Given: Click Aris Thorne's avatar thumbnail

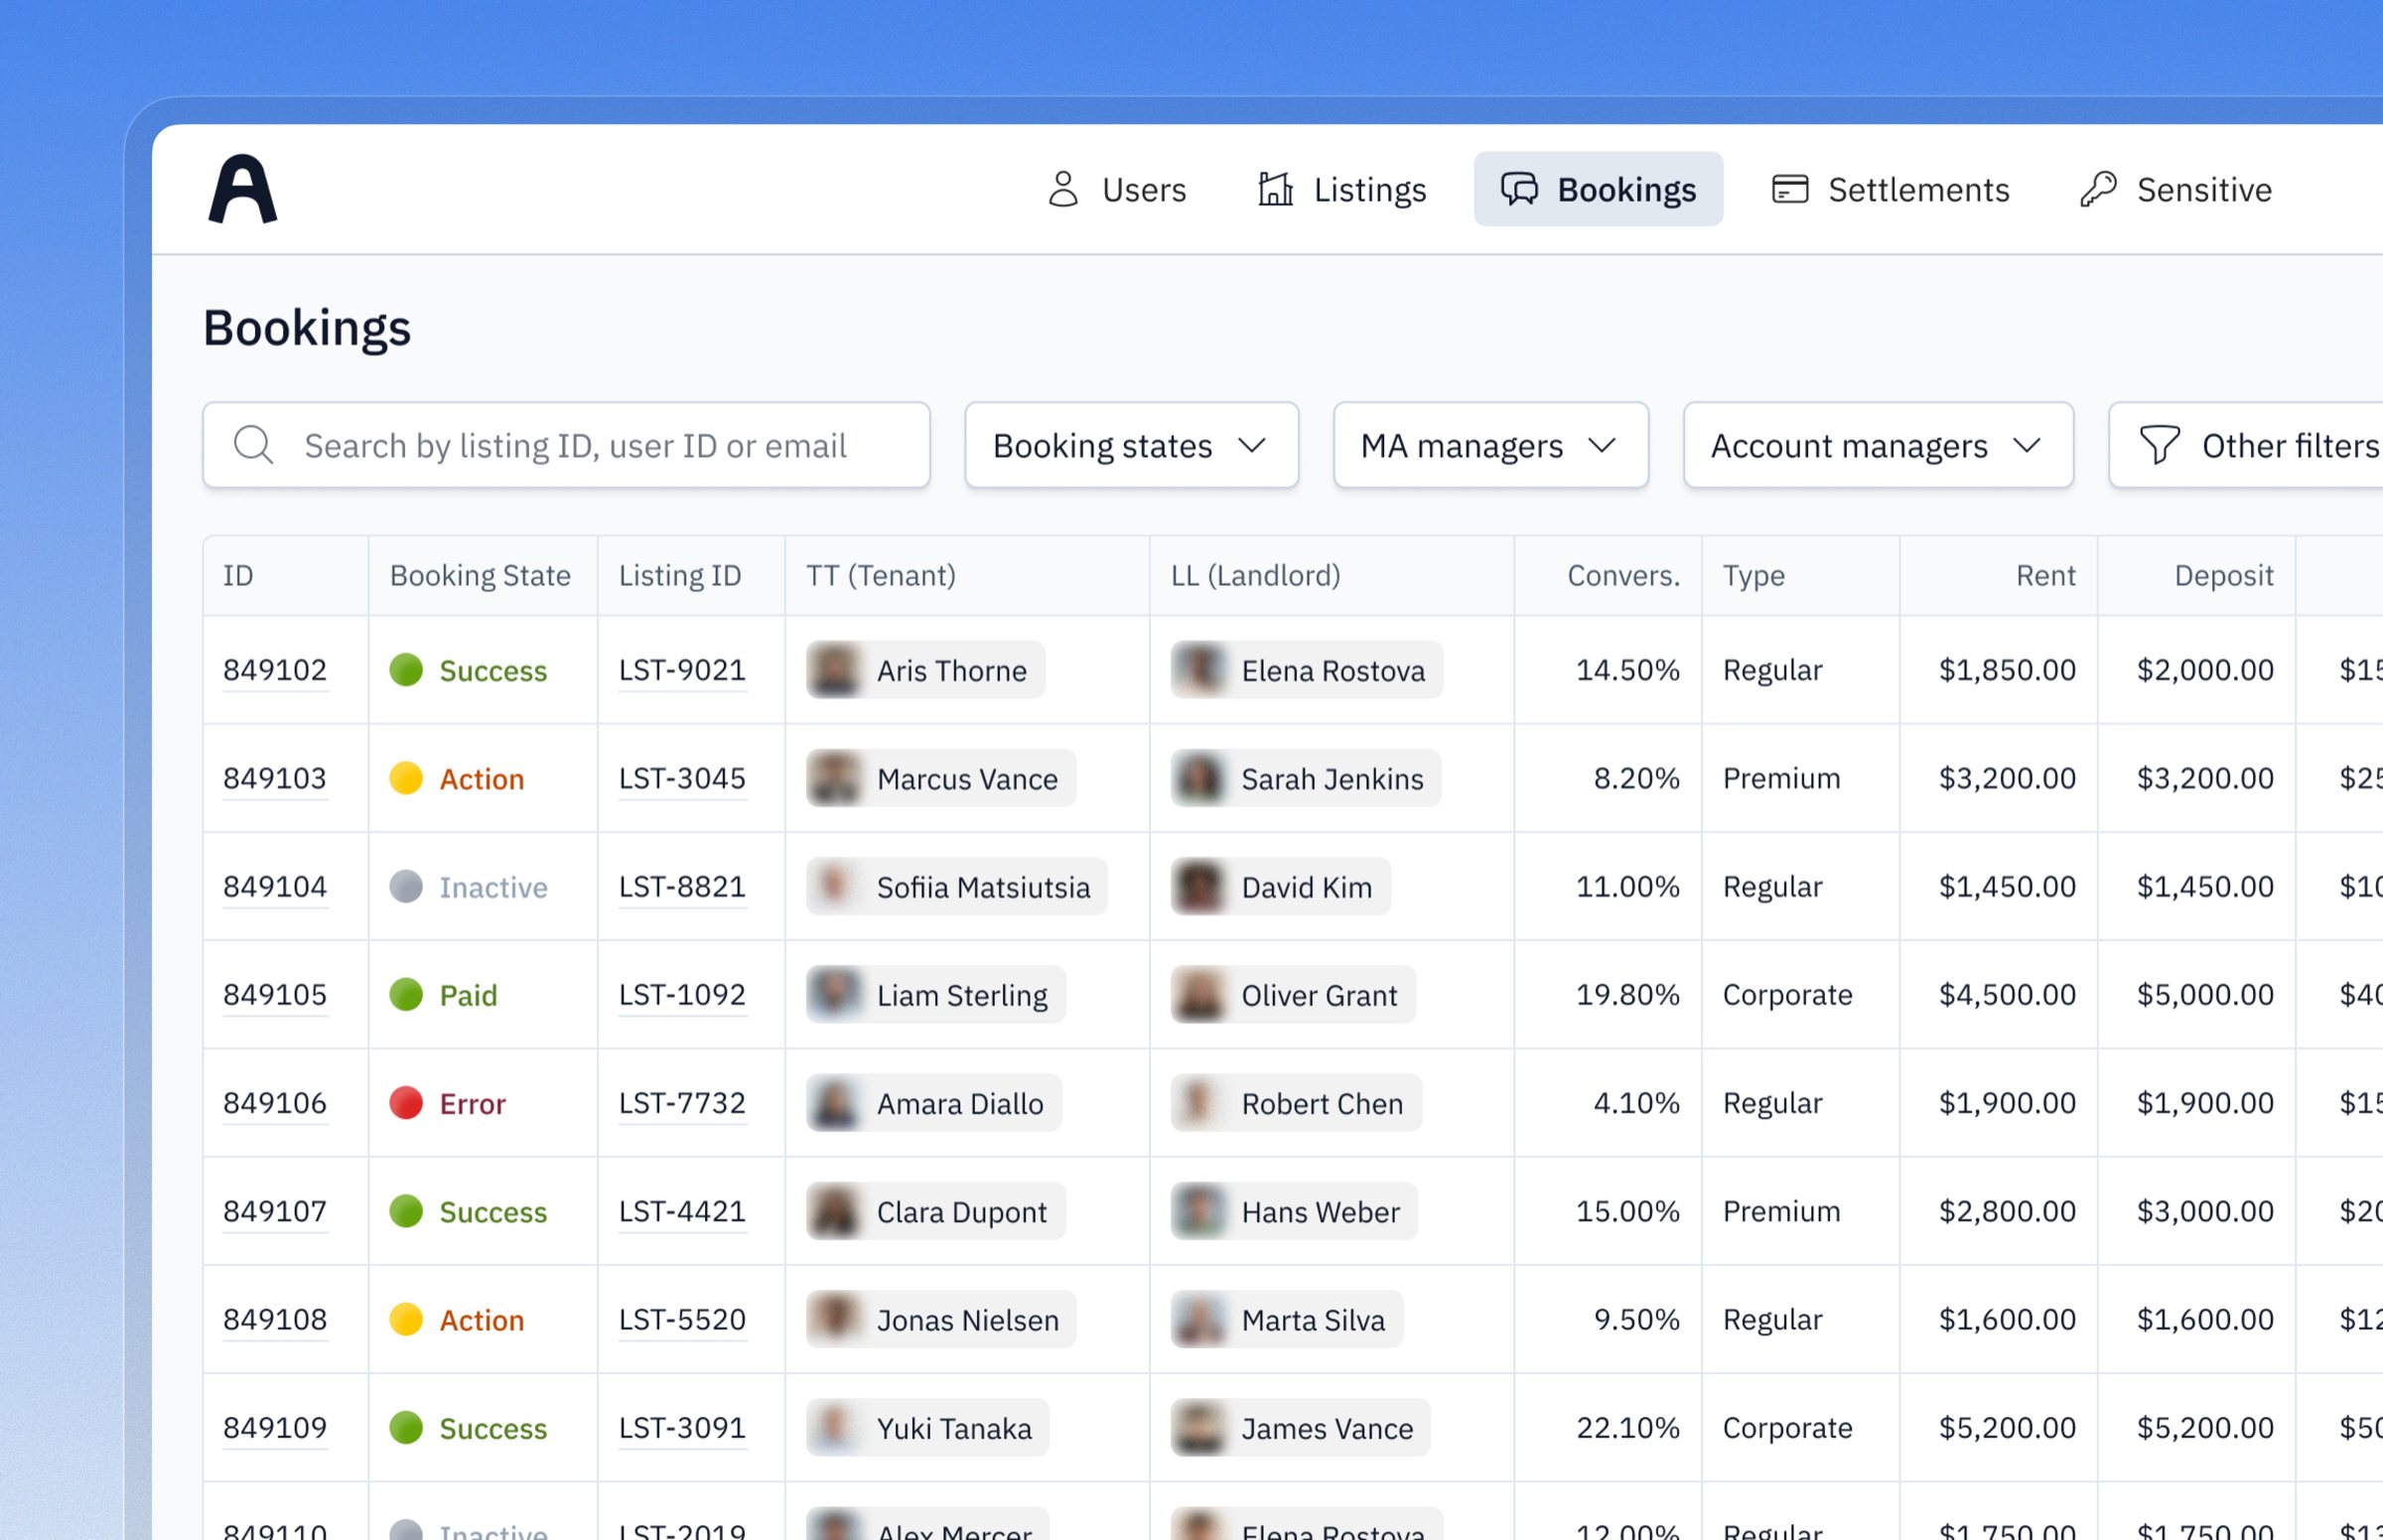Looking at the screenshot, I should click(x=835, y=670).
